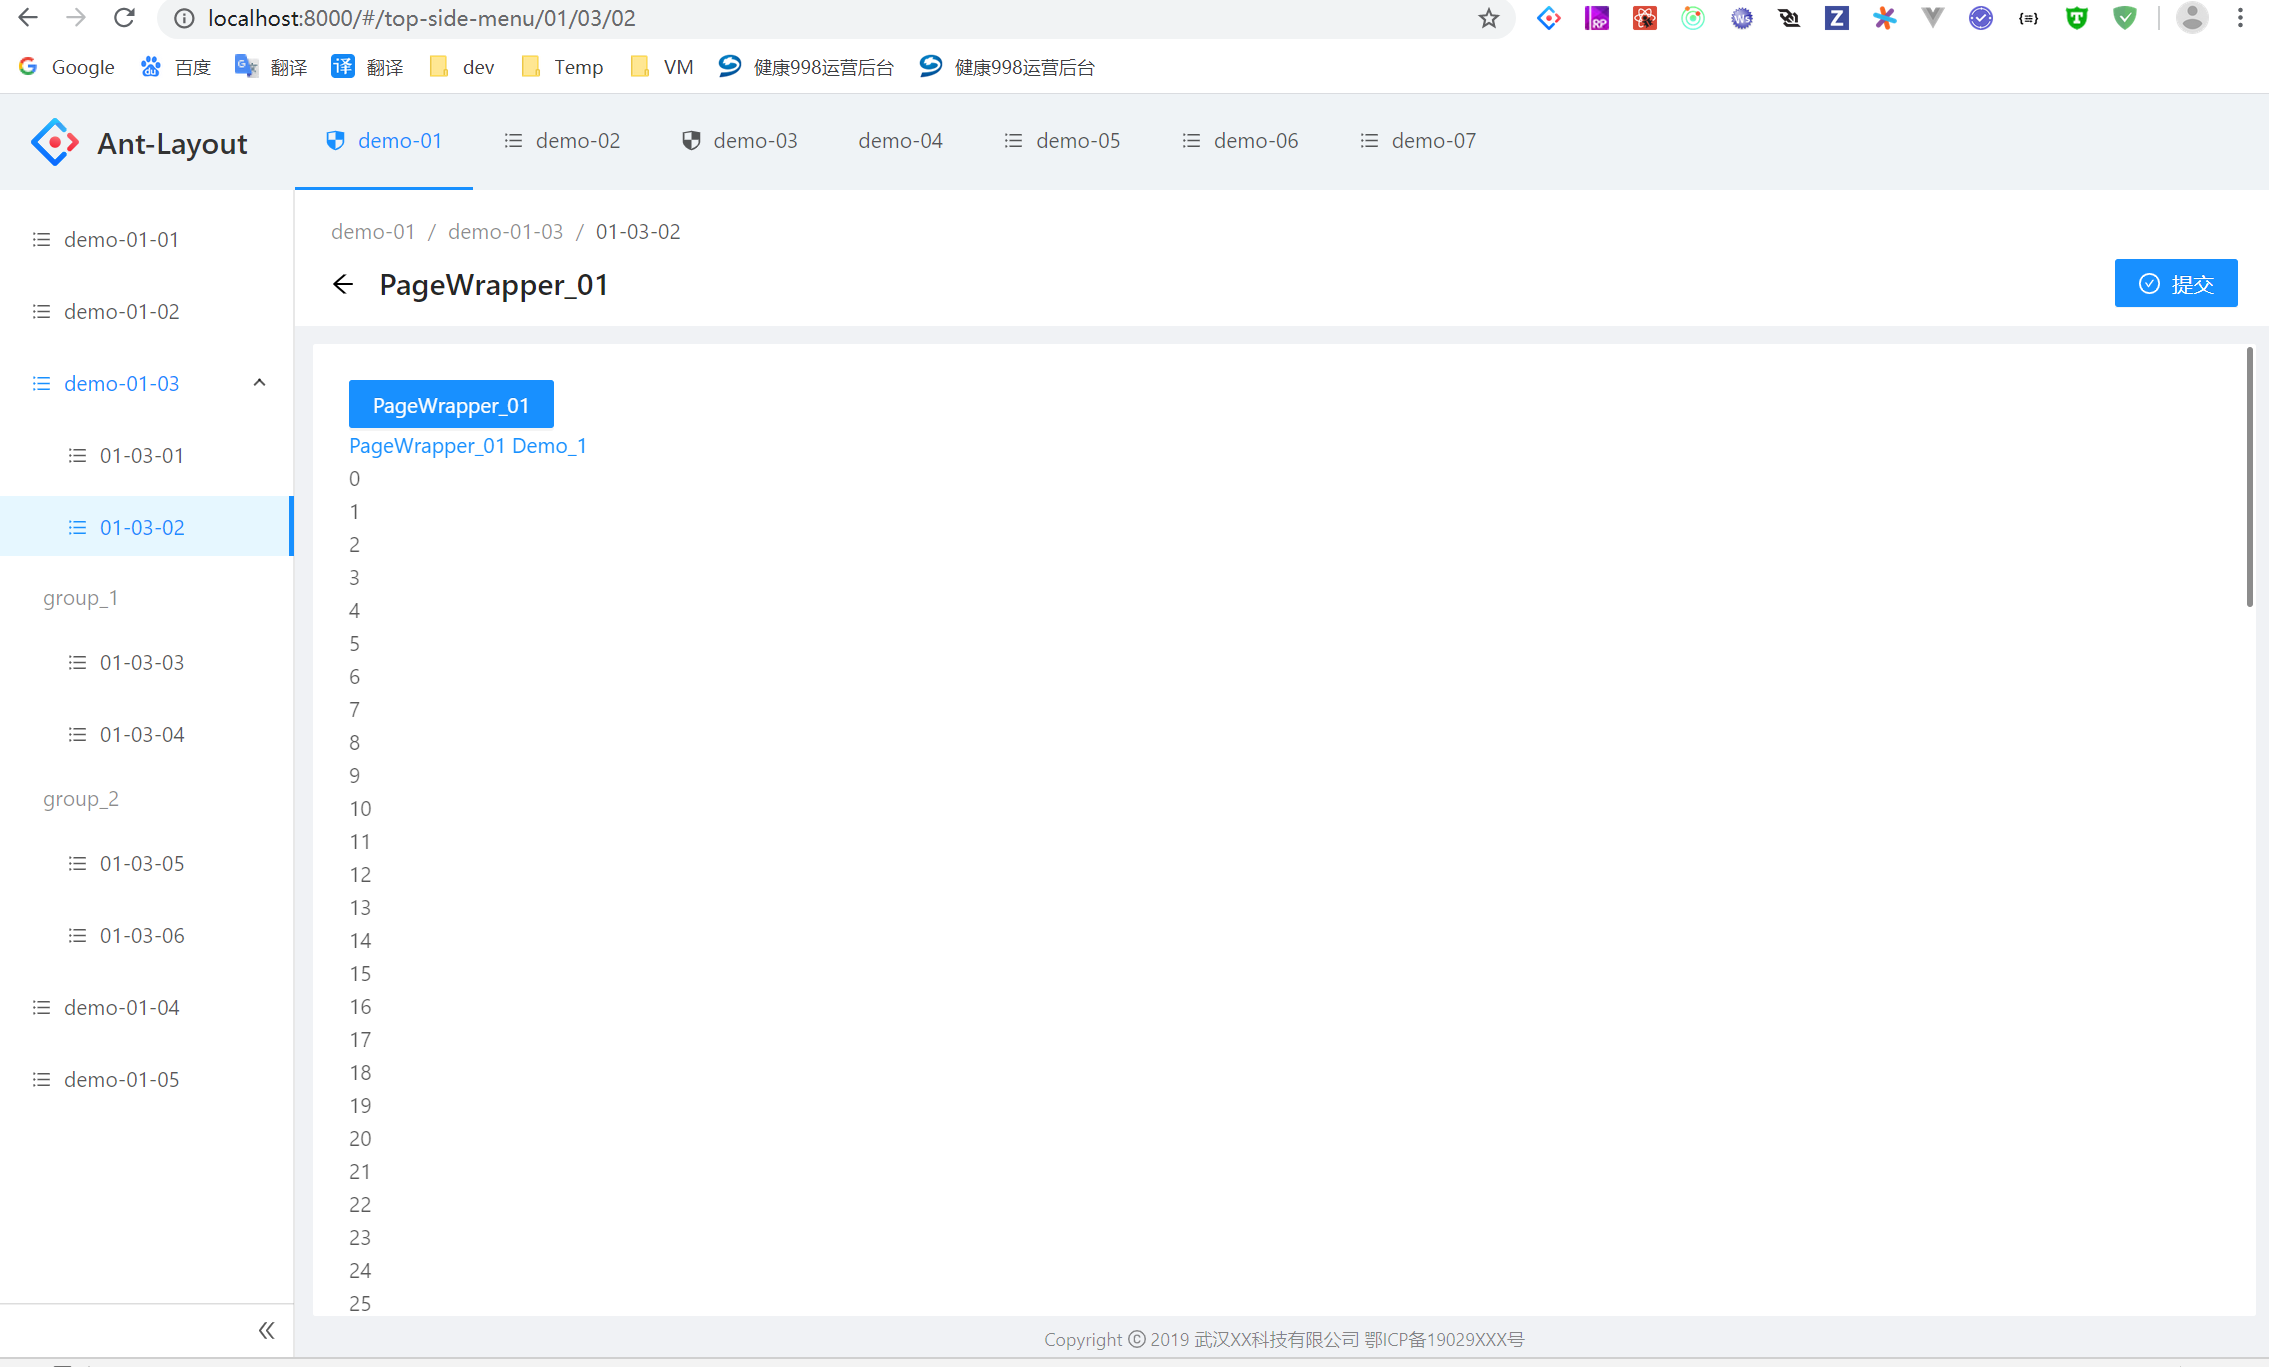Click the back arrow beside PageWrapper_01 title
The image size is (2269, 1367).
(x=343, y=285)
